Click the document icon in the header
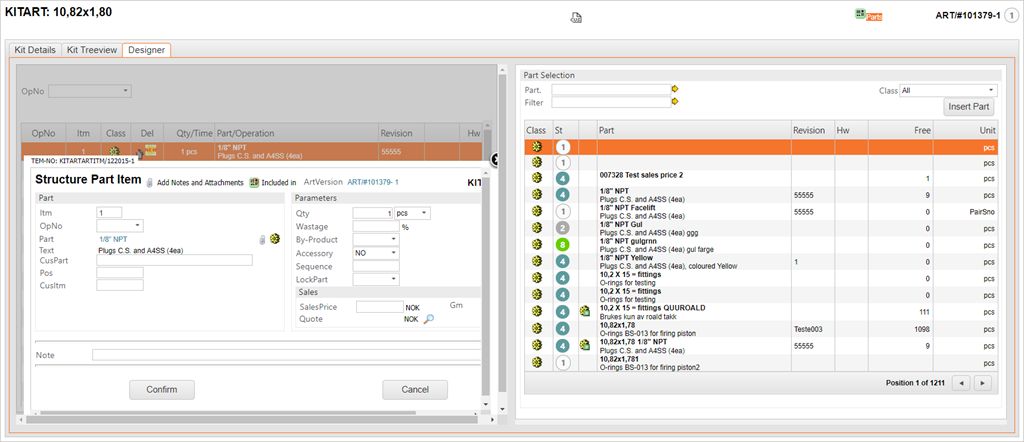Viewport: 1024px width, 442px height. coord(576,17)
